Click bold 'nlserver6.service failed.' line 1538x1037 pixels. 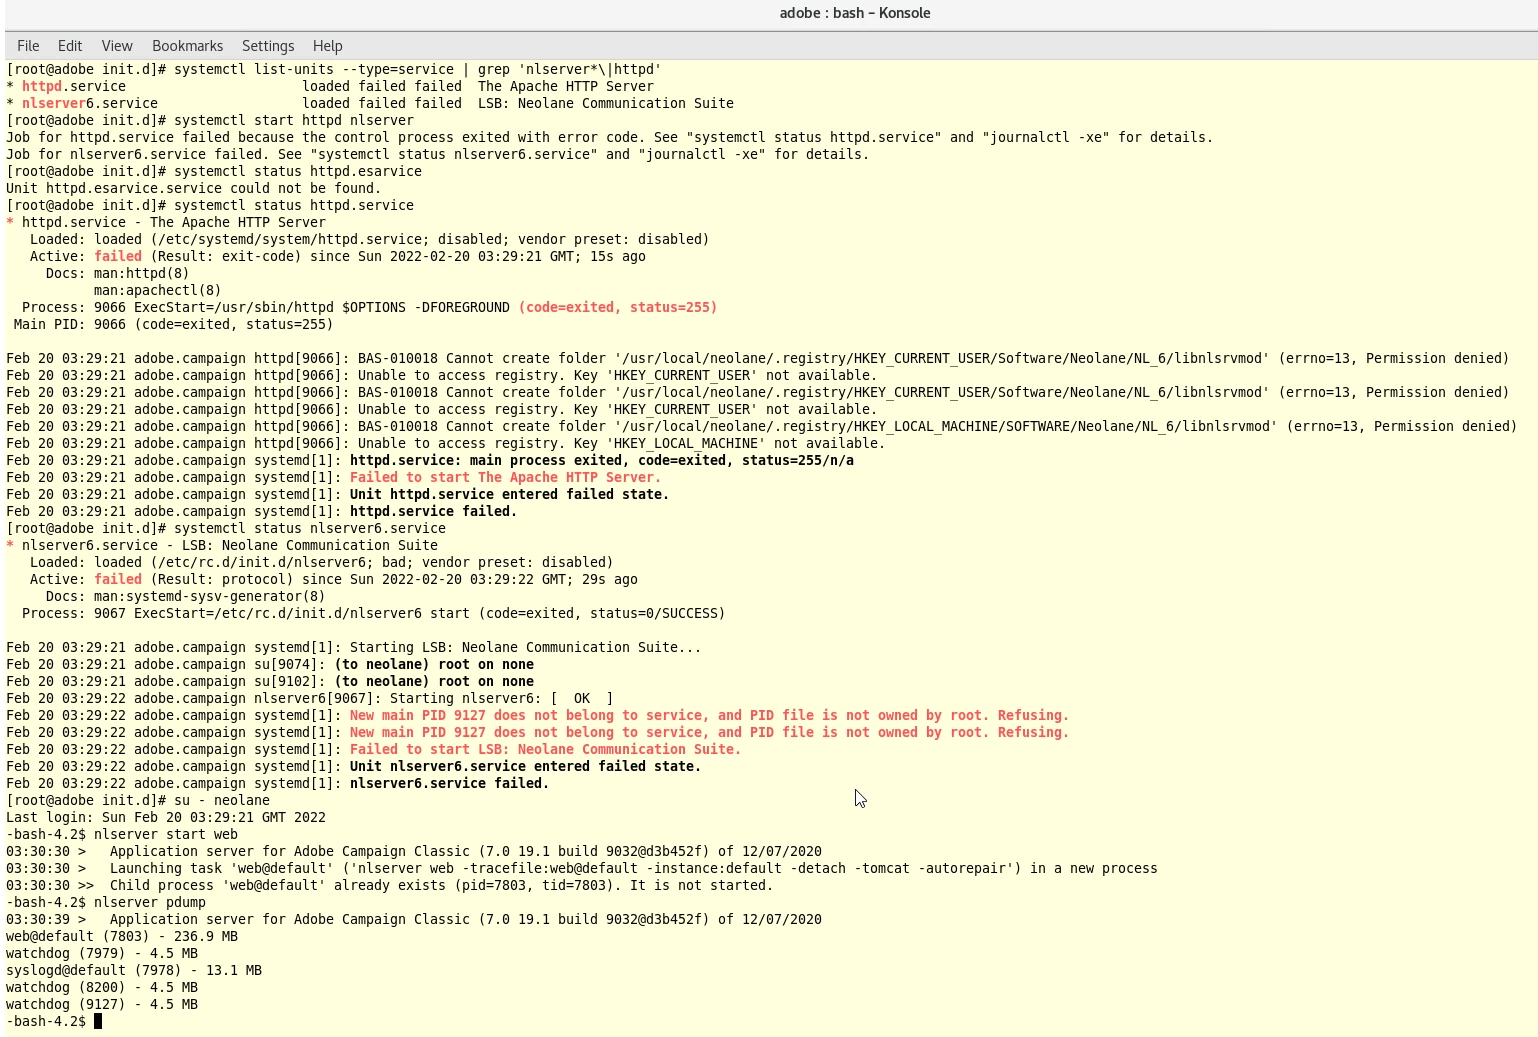click(450, 784)
